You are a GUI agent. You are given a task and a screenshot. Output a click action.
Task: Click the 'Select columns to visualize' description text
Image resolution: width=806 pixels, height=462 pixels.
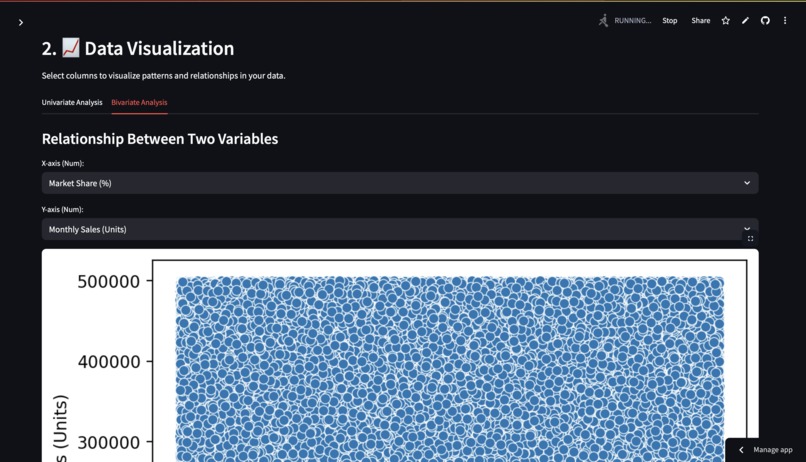163,76
